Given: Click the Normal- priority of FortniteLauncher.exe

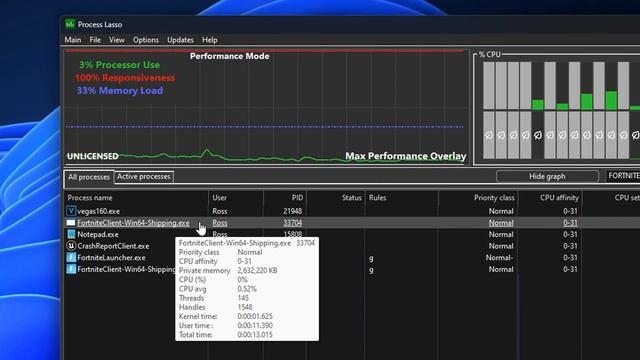Looking at the screenshot, I should coord(499,258).
